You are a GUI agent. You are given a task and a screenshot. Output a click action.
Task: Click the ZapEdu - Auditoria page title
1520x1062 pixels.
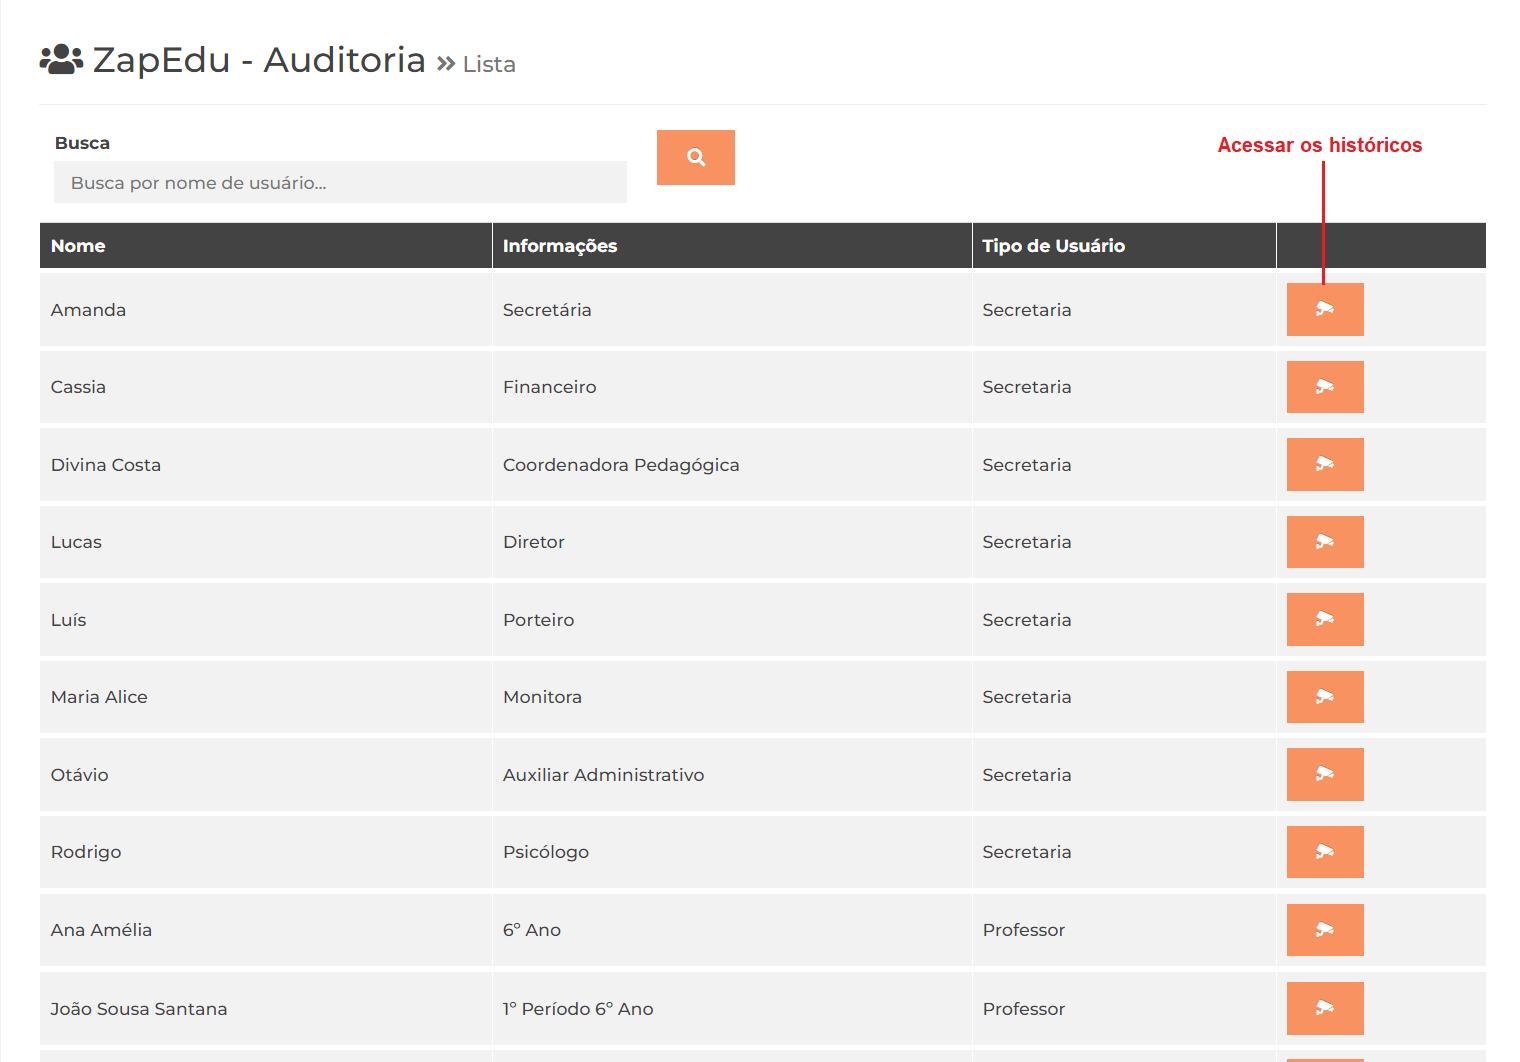259,60
